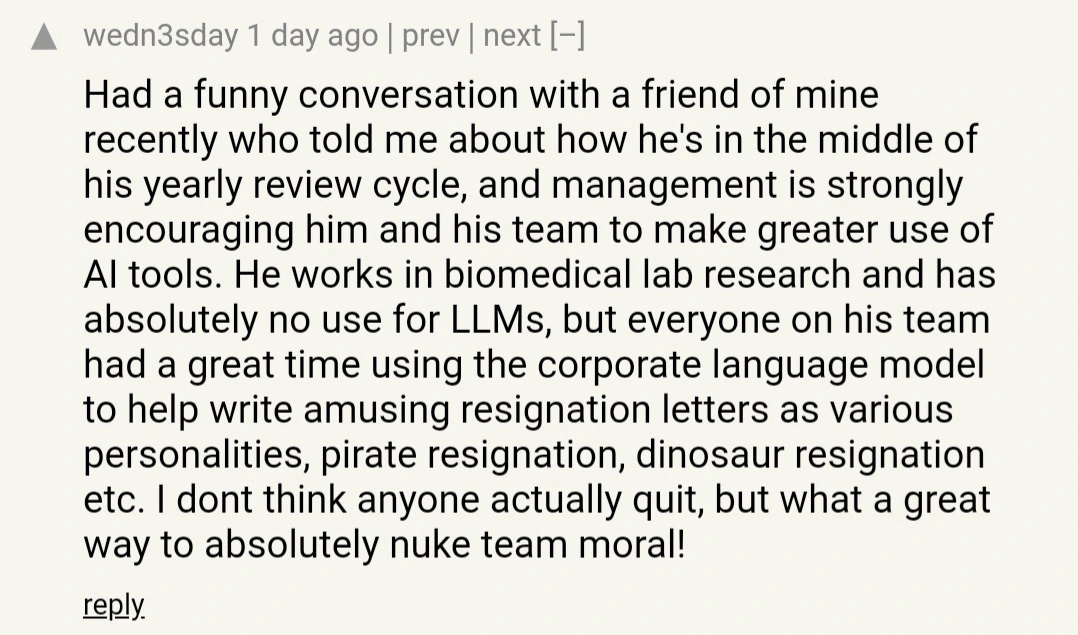This screenshot has height=635, width=1078.
Task: Jump to the next comment
Action: tap(512, 35)
